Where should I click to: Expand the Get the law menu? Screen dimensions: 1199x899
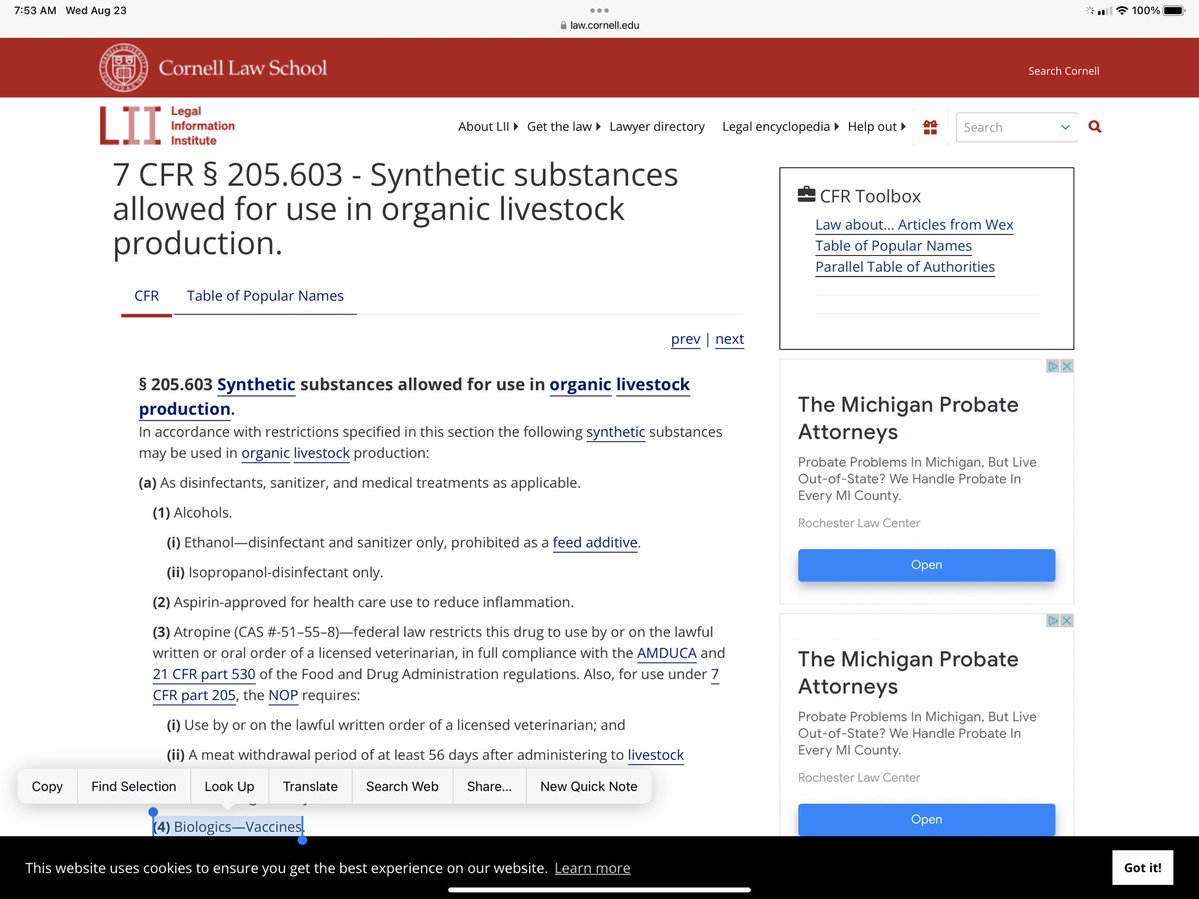tap(564, 127)
